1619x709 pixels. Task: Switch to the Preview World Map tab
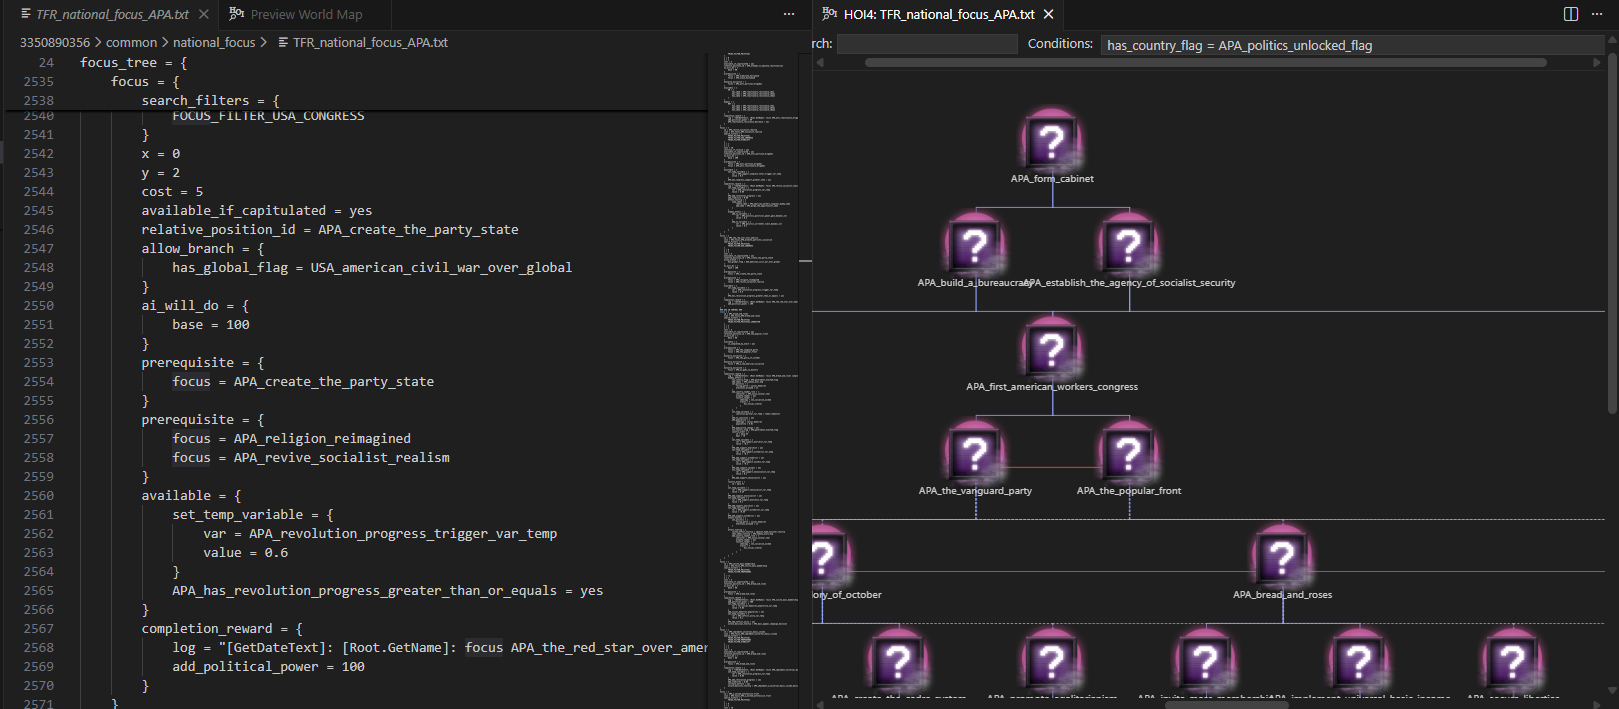305,14
